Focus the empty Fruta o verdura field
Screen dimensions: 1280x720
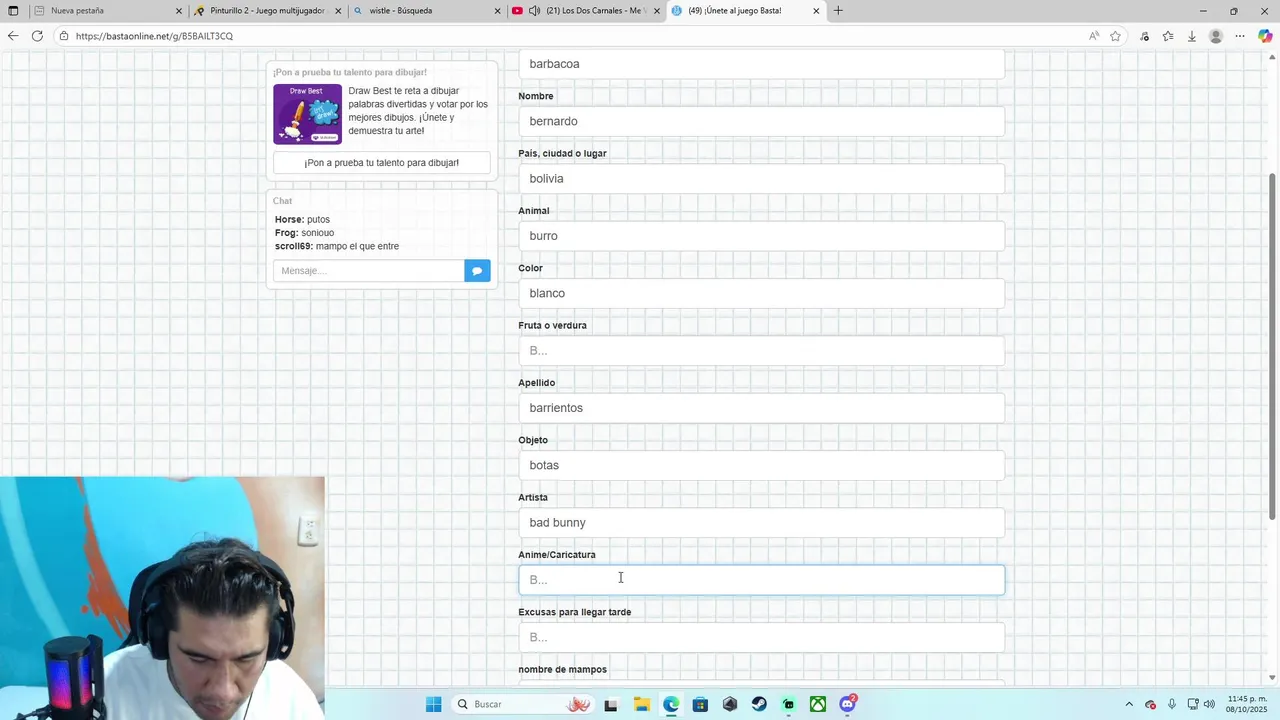(x=762, y=351)
